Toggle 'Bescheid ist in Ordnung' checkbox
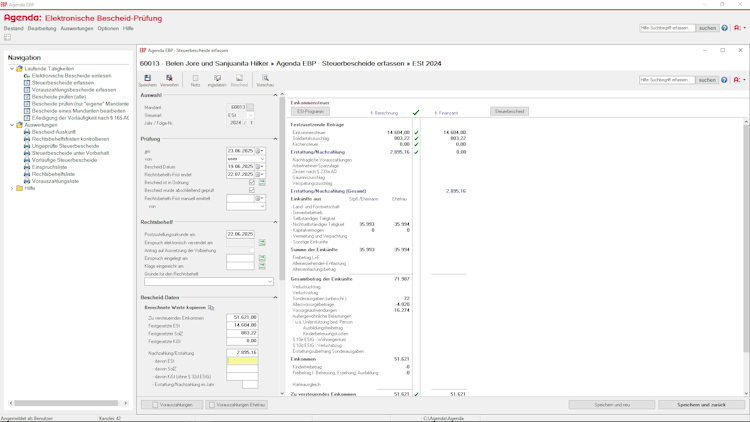This screenshot has width=750, height=422. click(x=252, y=182)
